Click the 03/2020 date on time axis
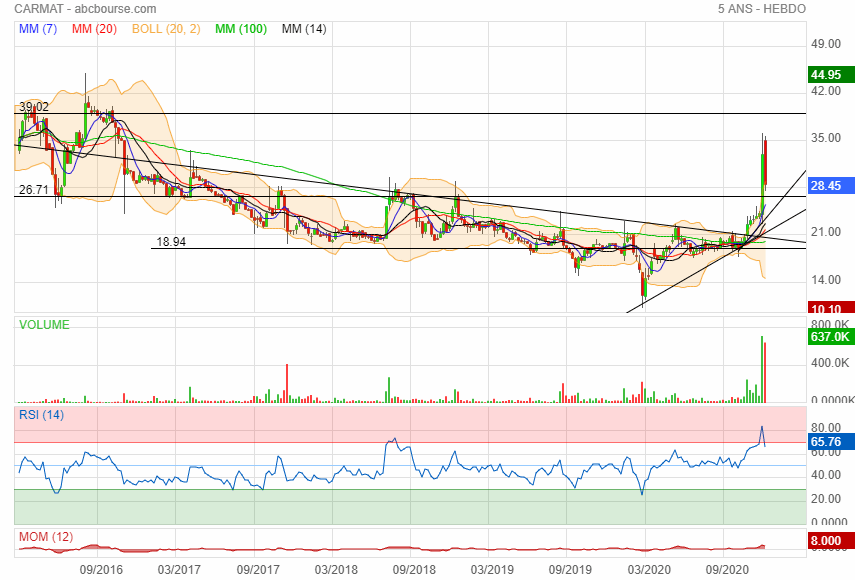Image resolution: width=855 pixels, height=580 pixels. tap(647, 569)
